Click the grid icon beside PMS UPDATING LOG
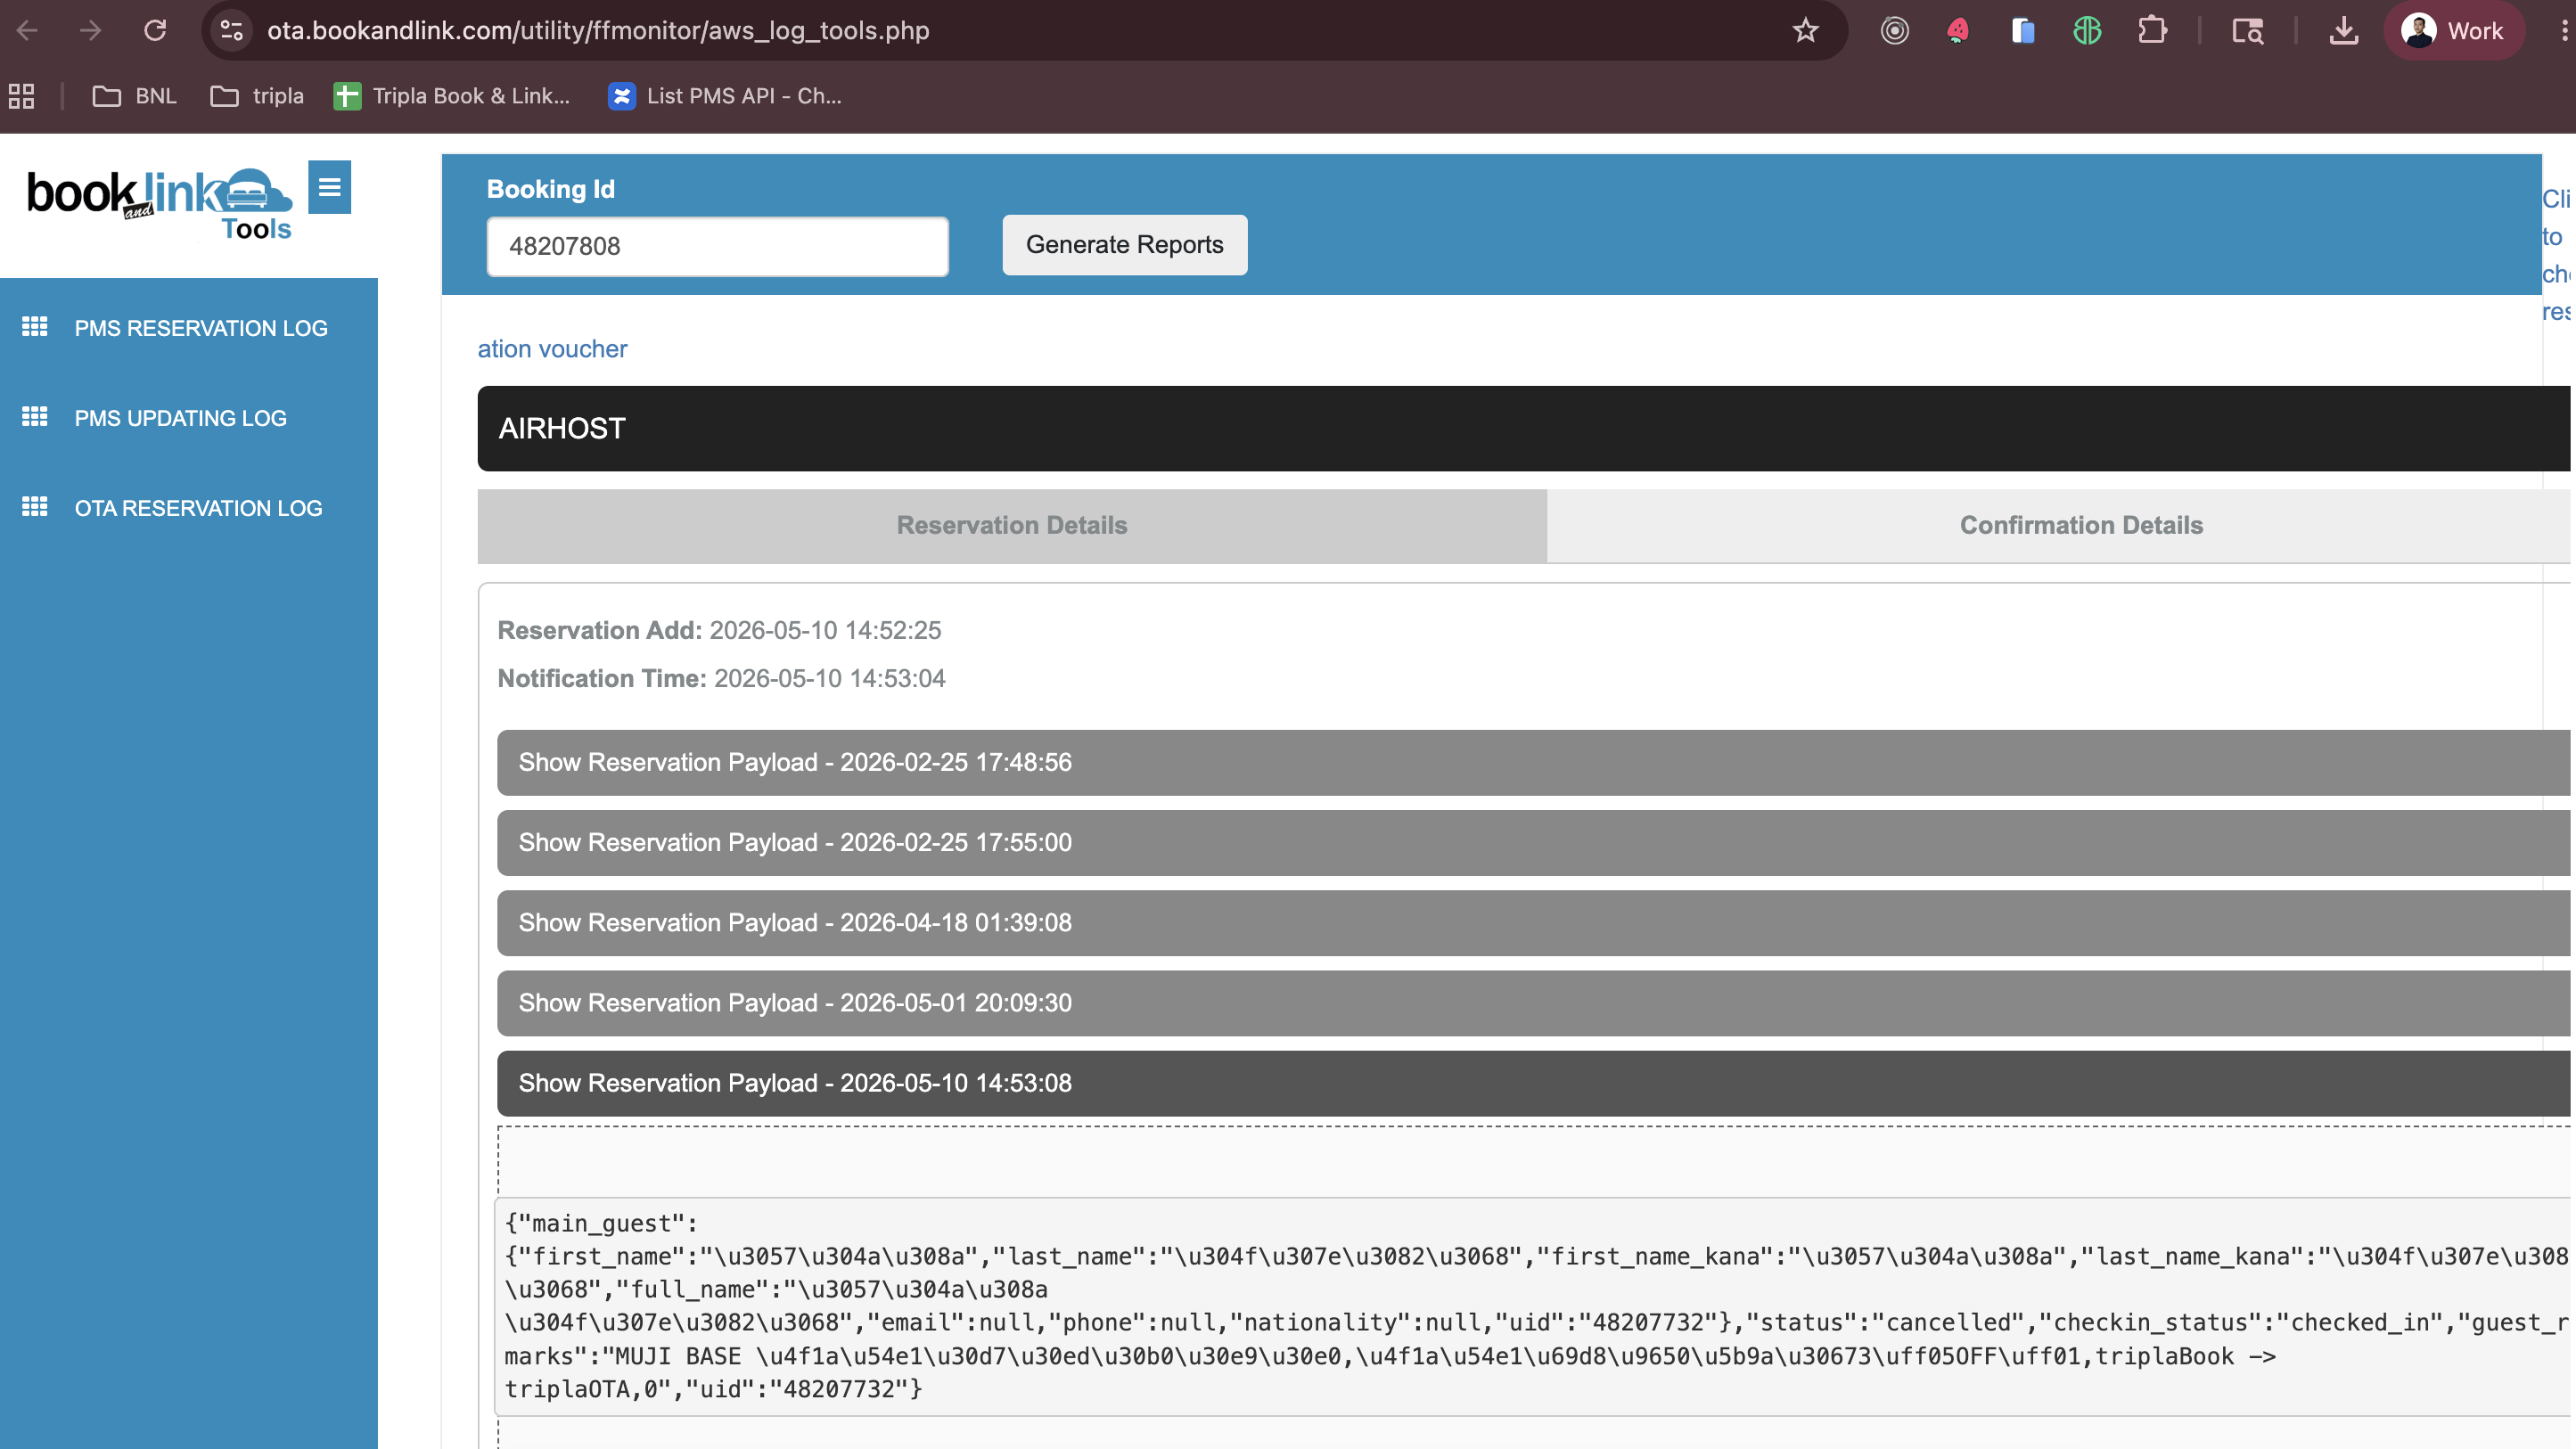Screen dimensions: 2576x1449 (35, 417)
